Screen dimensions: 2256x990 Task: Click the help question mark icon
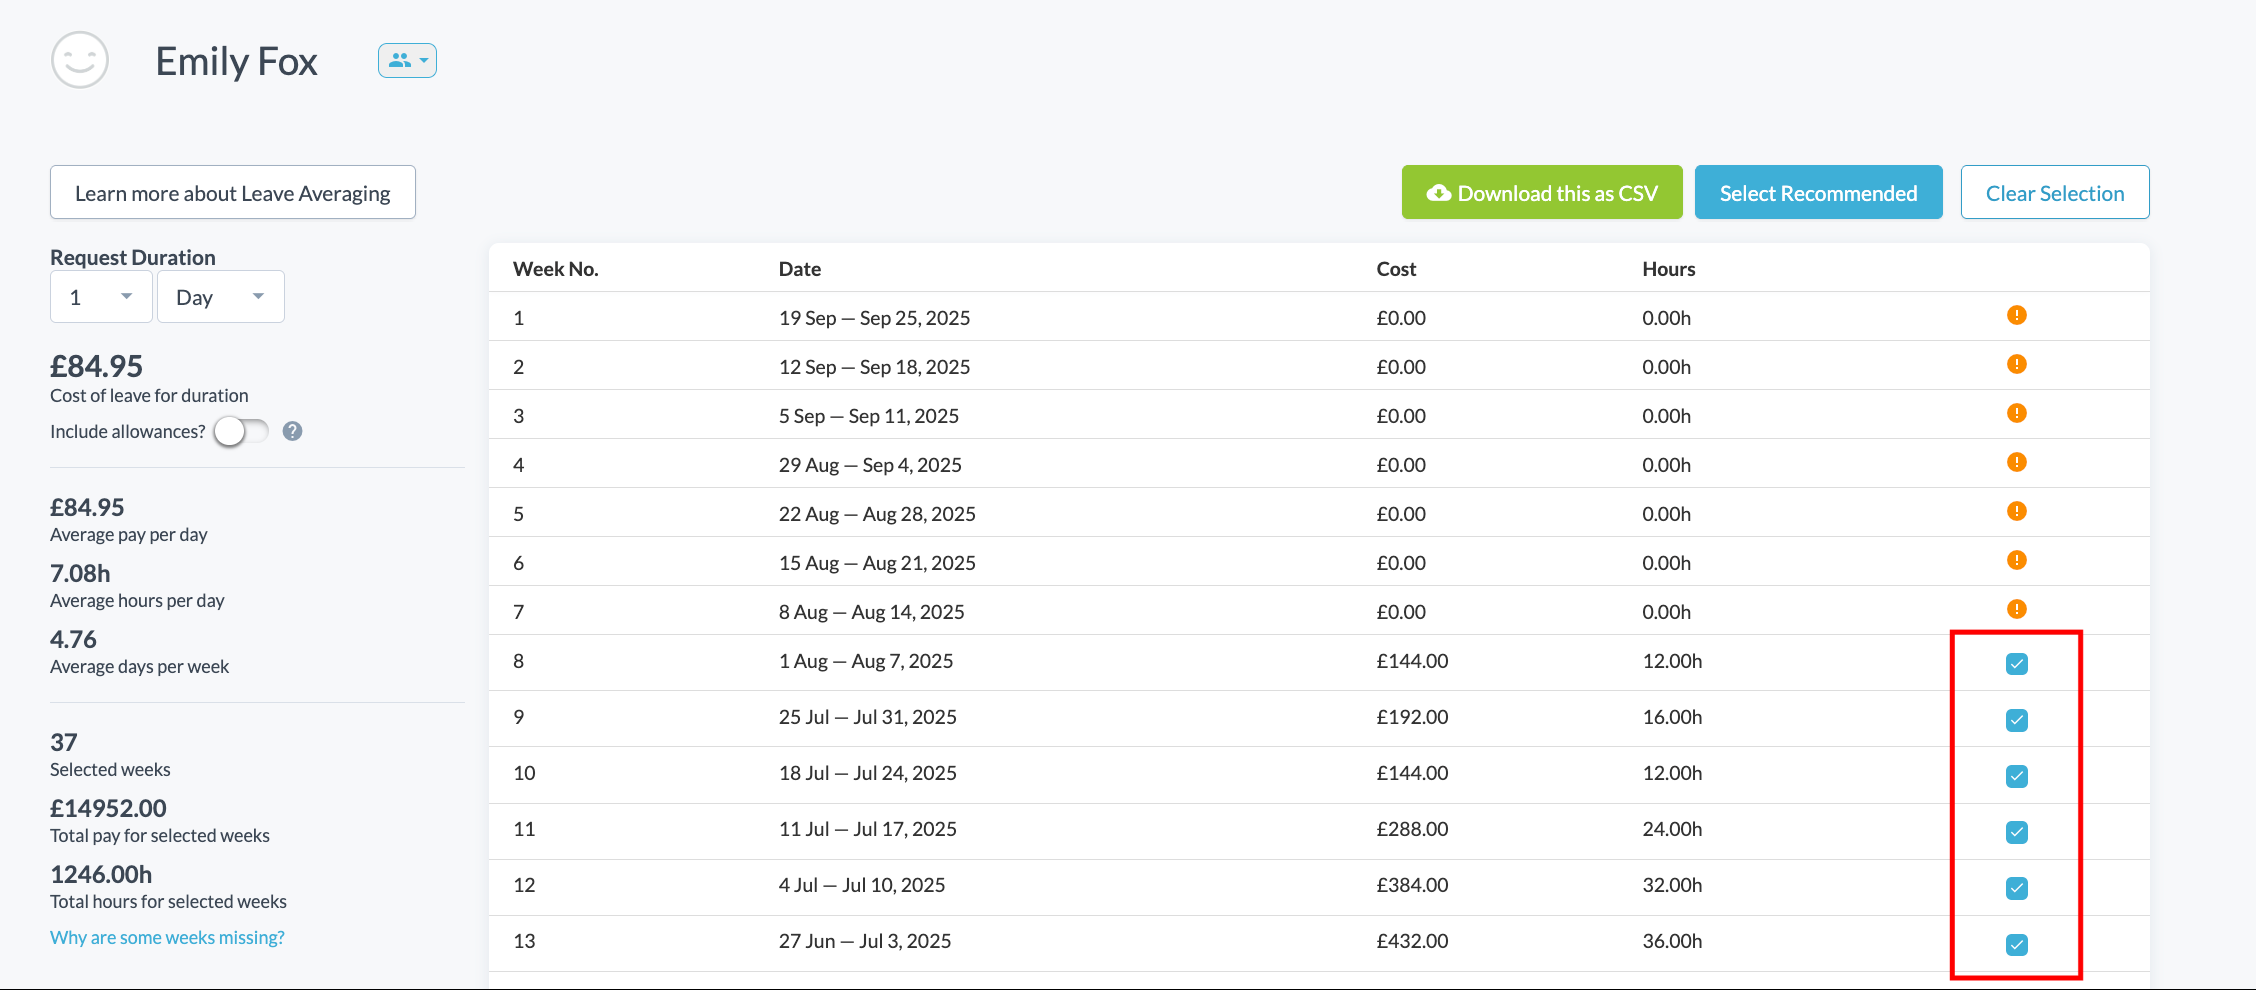coord(292,431)
